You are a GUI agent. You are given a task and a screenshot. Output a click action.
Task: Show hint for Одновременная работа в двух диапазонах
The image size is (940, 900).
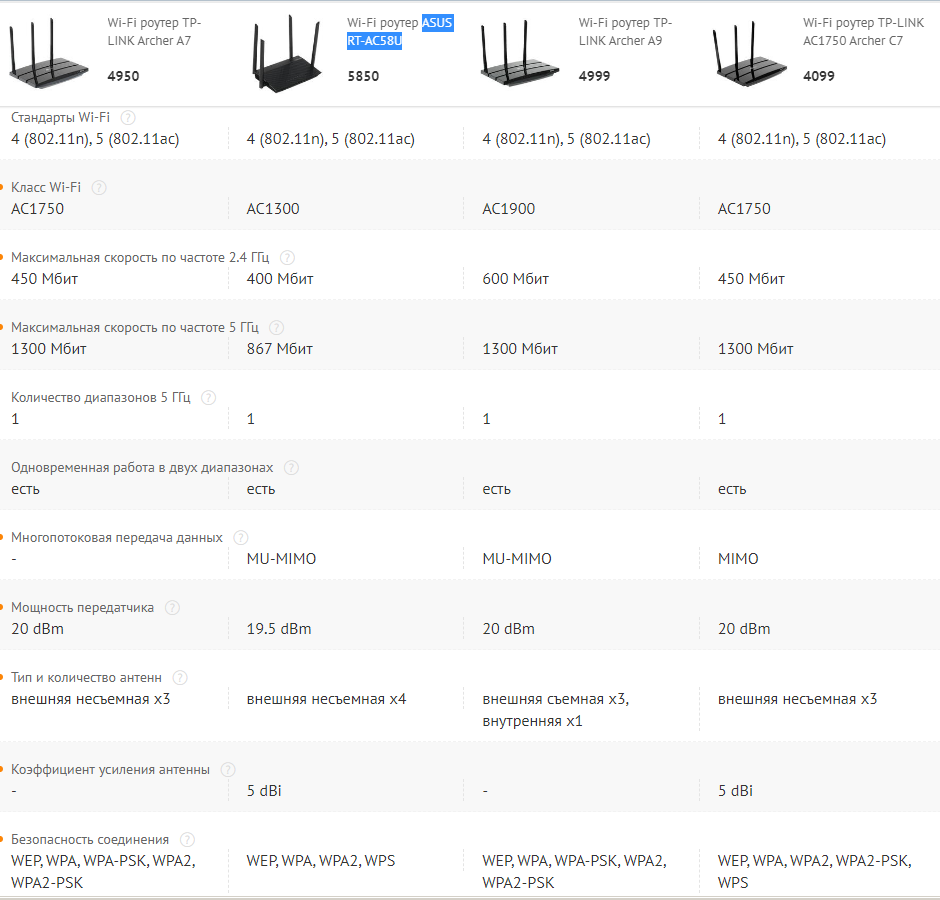pyautogui.click(x=291, y=467)
